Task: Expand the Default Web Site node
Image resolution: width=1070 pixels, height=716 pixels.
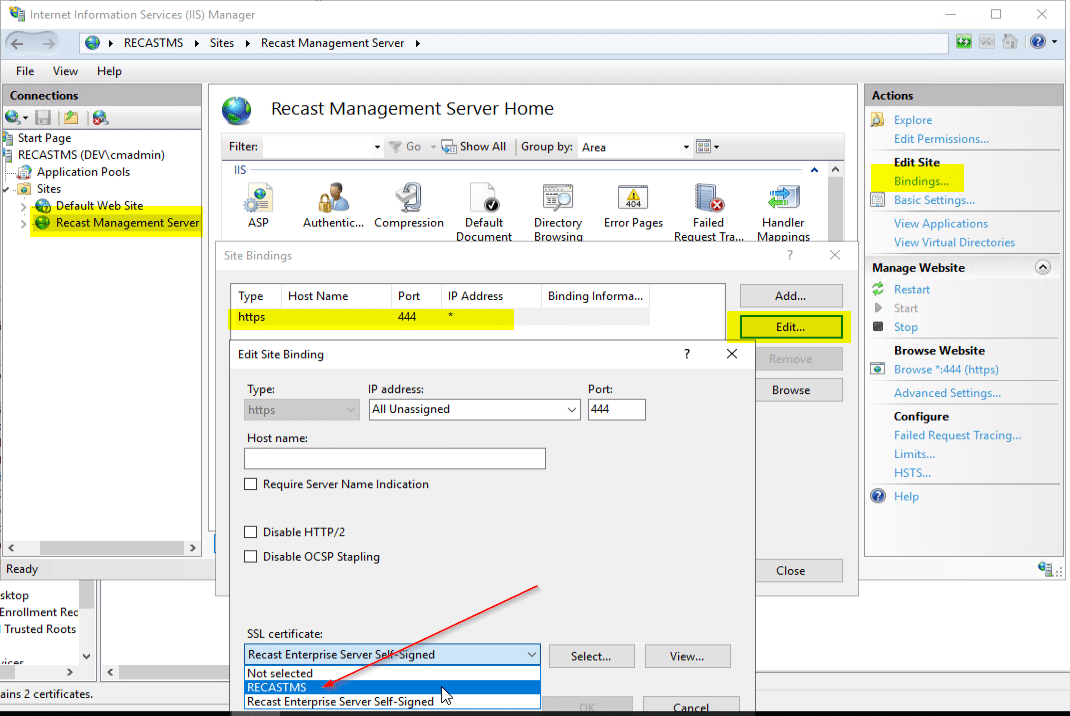Action: point(24,206)
